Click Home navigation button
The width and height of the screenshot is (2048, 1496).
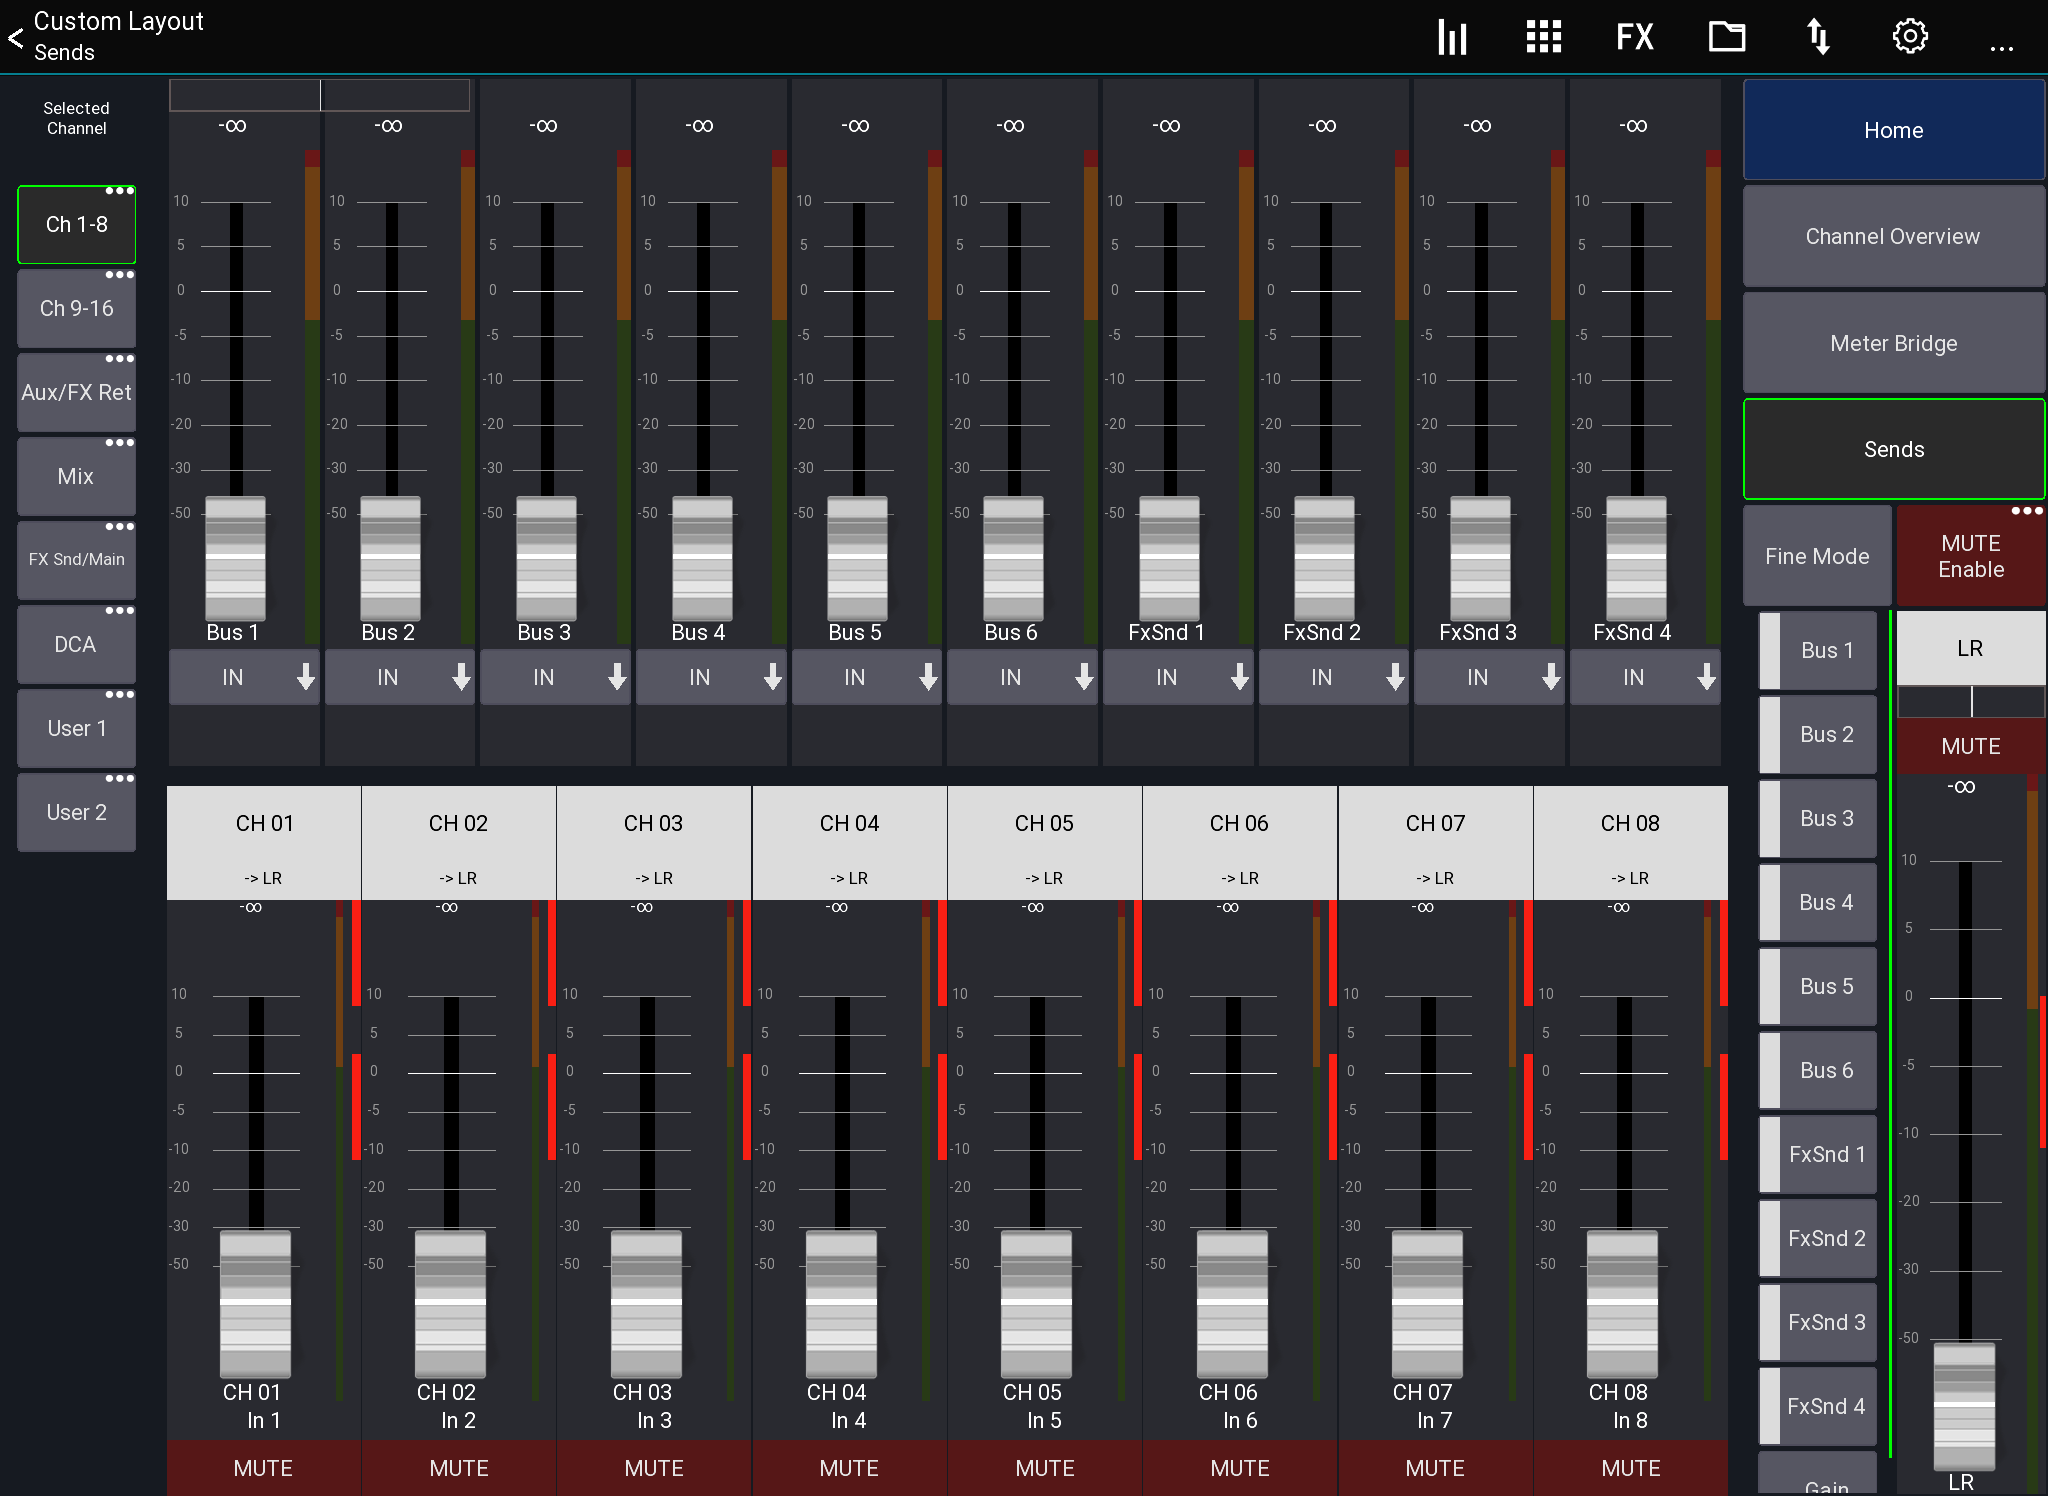[x=1892, y=130]
